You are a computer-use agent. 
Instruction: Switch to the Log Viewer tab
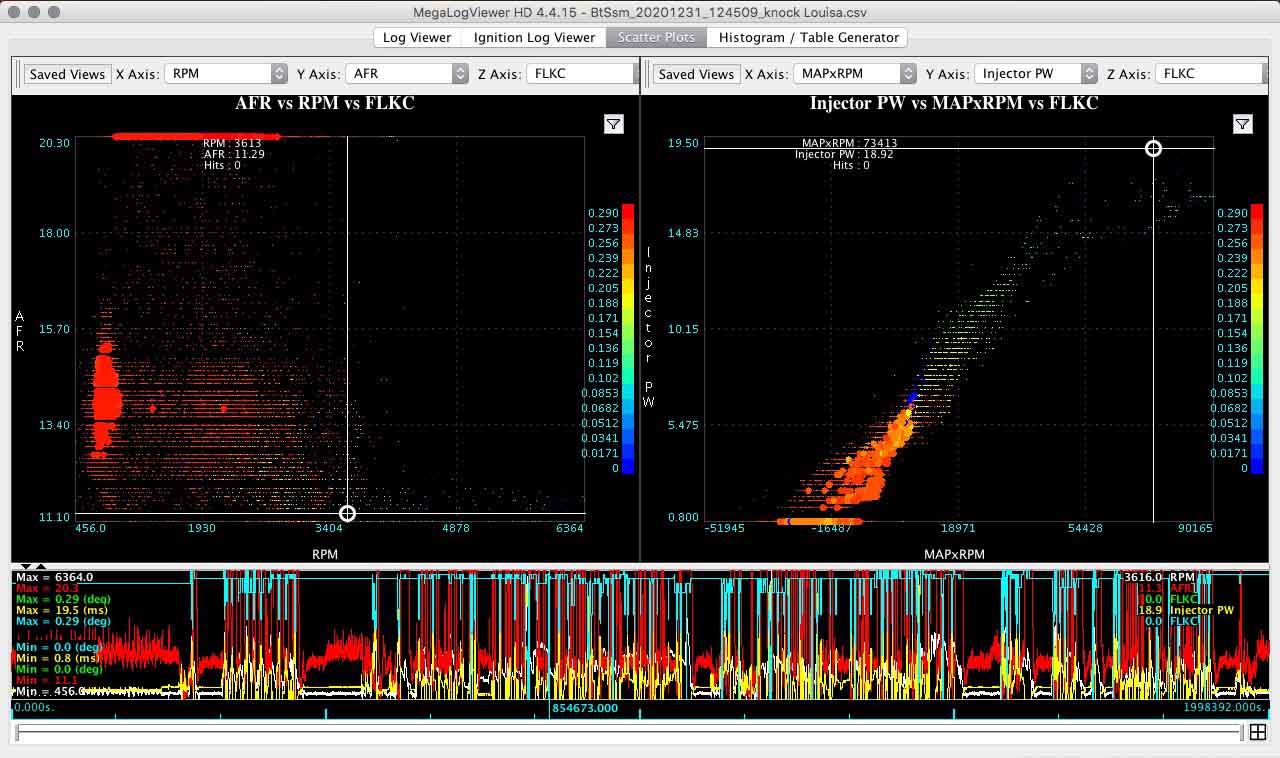[416, 37]
